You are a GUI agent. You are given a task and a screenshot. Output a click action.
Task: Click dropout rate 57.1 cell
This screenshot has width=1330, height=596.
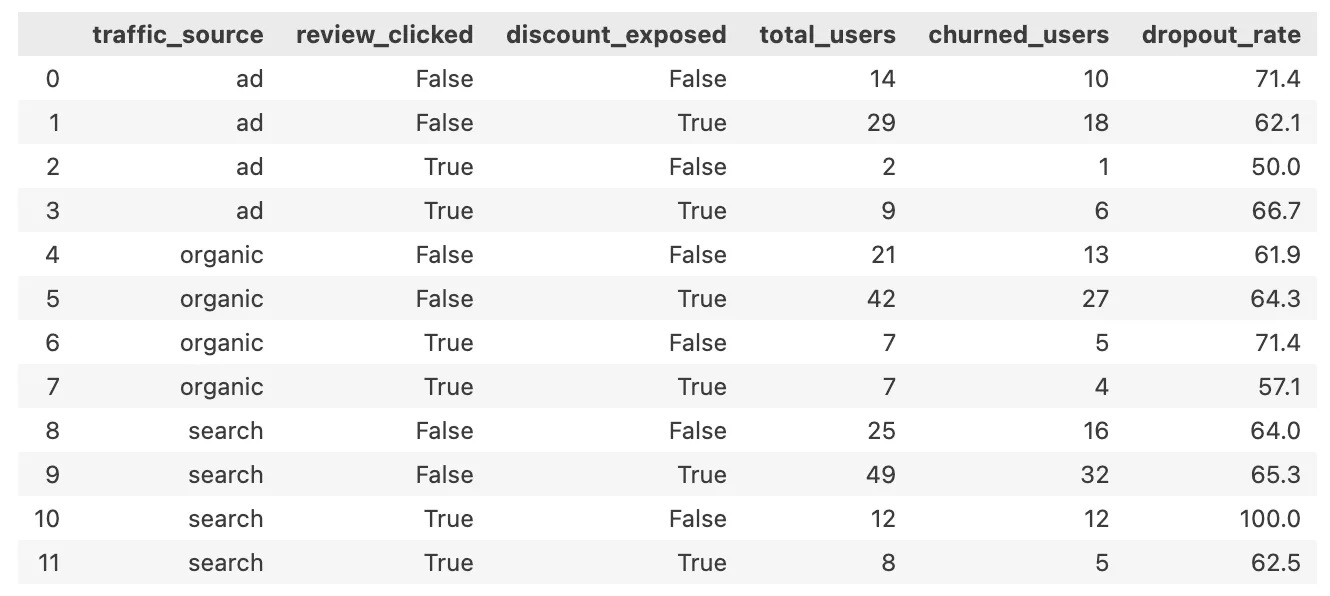click(1278, 387)
